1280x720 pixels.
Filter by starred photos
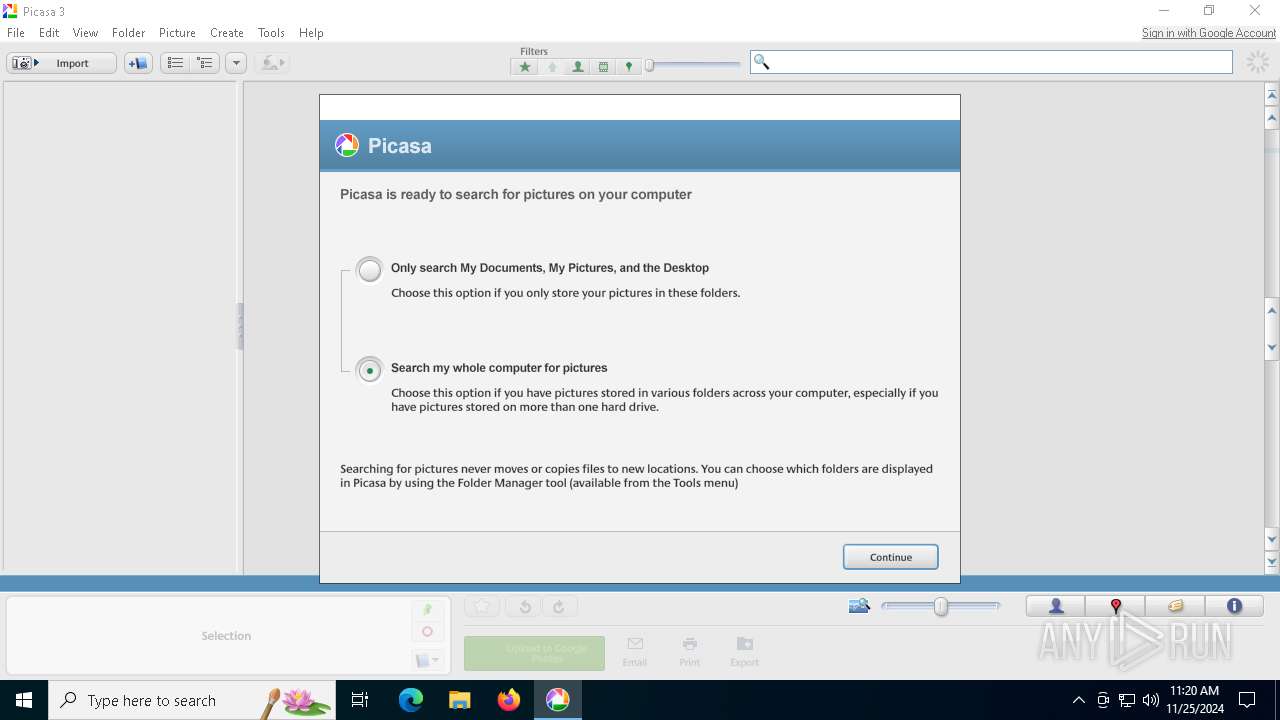(524, 67)
